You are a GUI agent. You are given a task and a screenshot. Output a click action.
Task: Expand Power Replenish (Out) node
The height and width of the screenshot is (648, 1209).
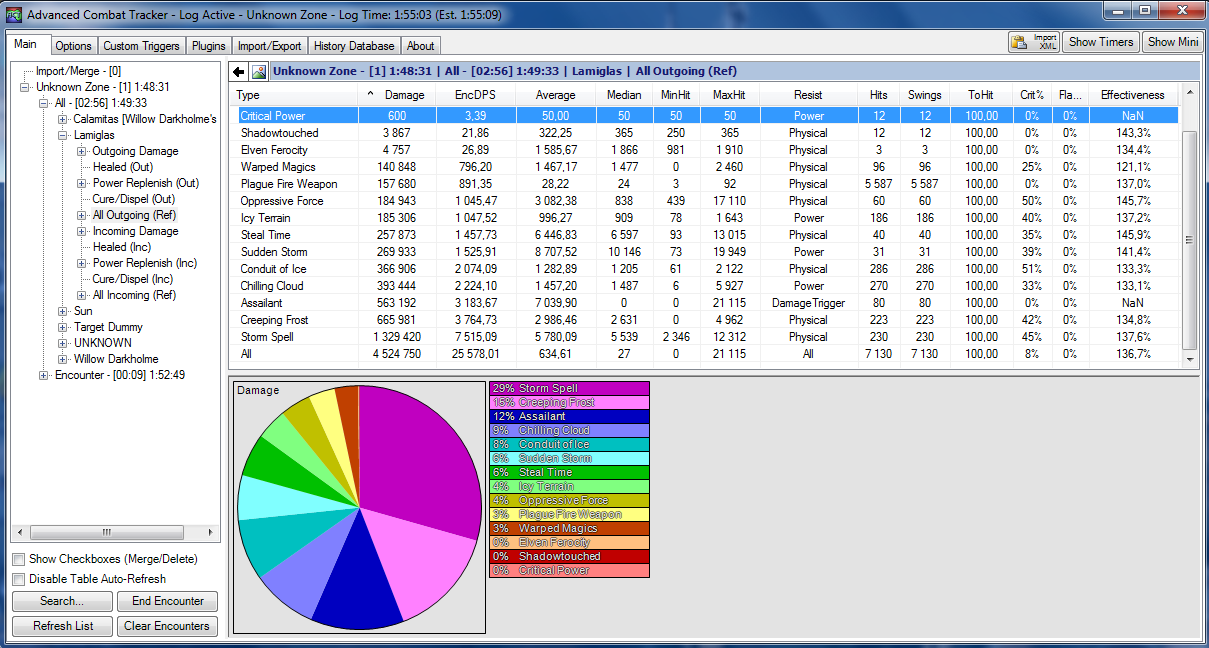[x=82, y=183]
